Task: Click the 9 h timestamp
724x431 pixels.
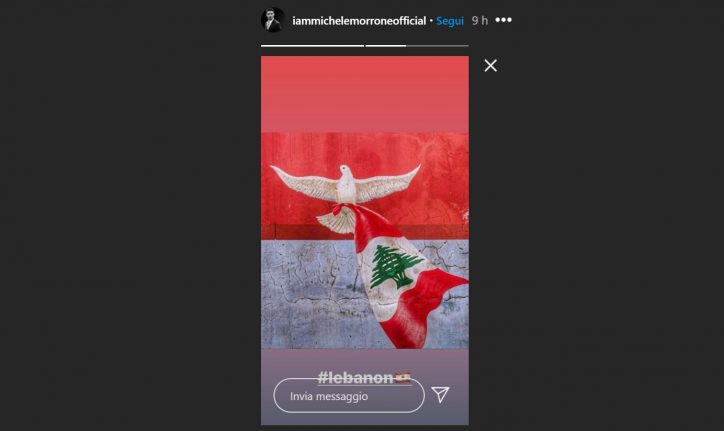Action: click(480, 20)
